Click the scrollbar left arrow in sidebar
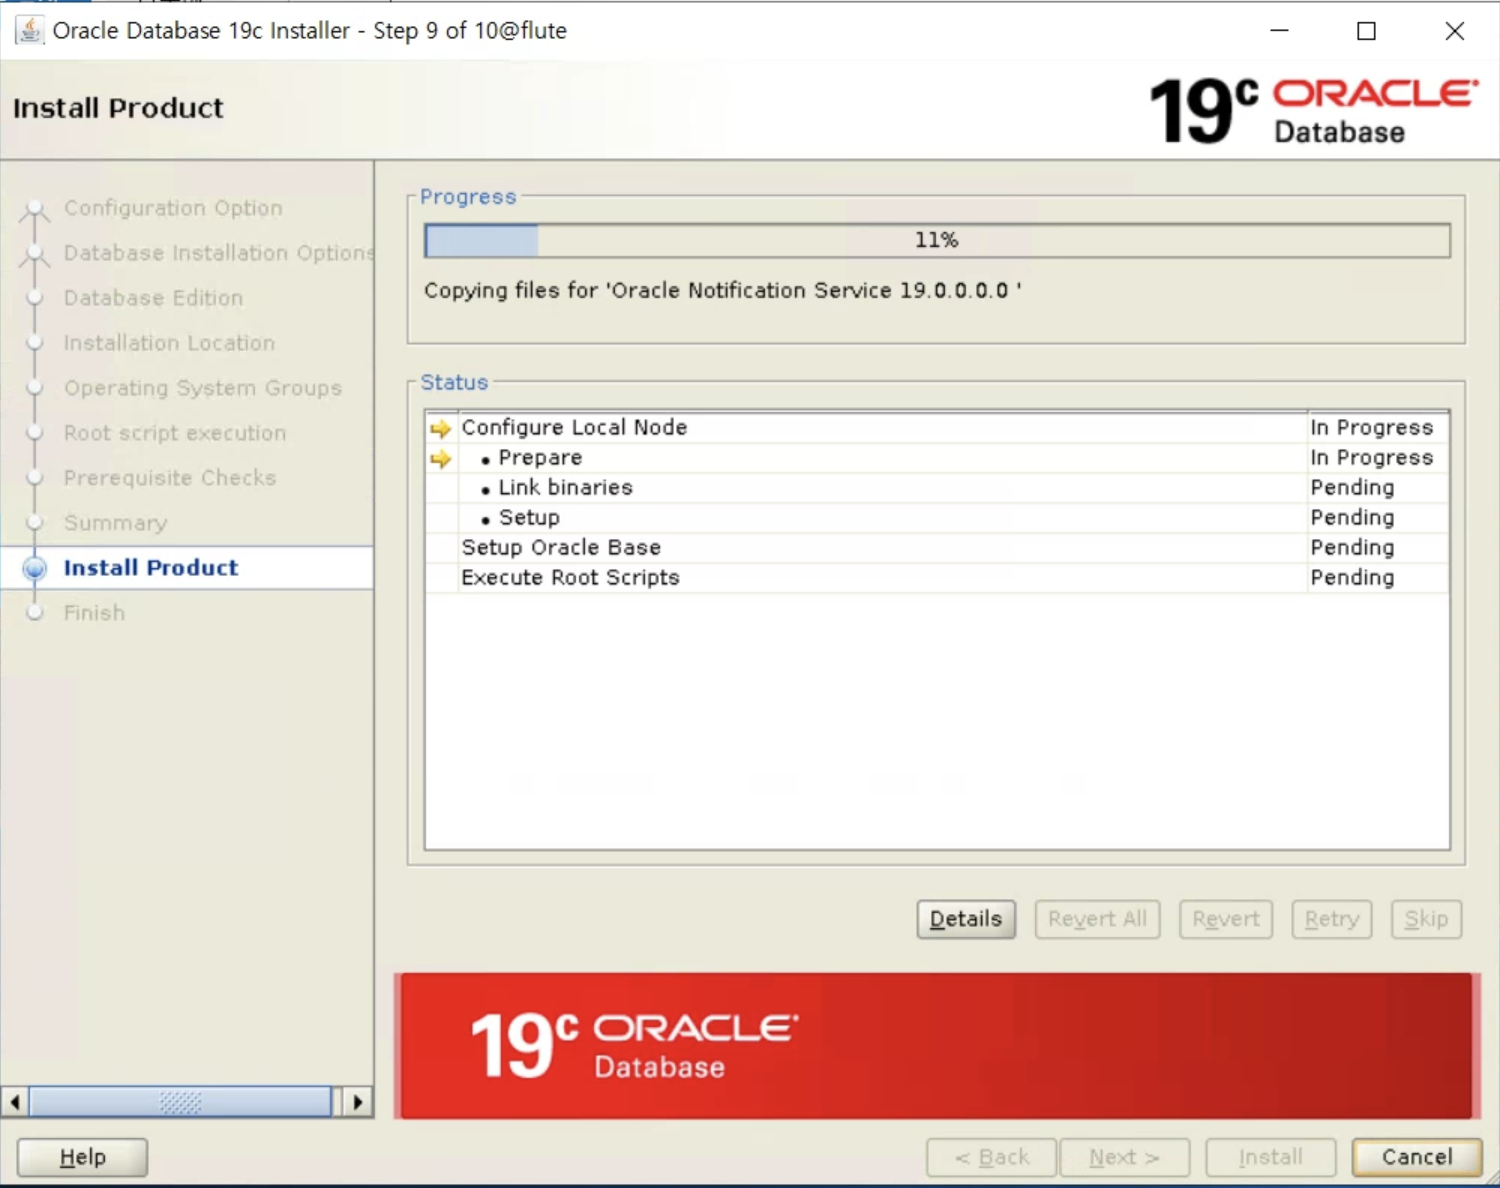This screenshot has height=1188, width=1500. click(x=14, y=1102)
